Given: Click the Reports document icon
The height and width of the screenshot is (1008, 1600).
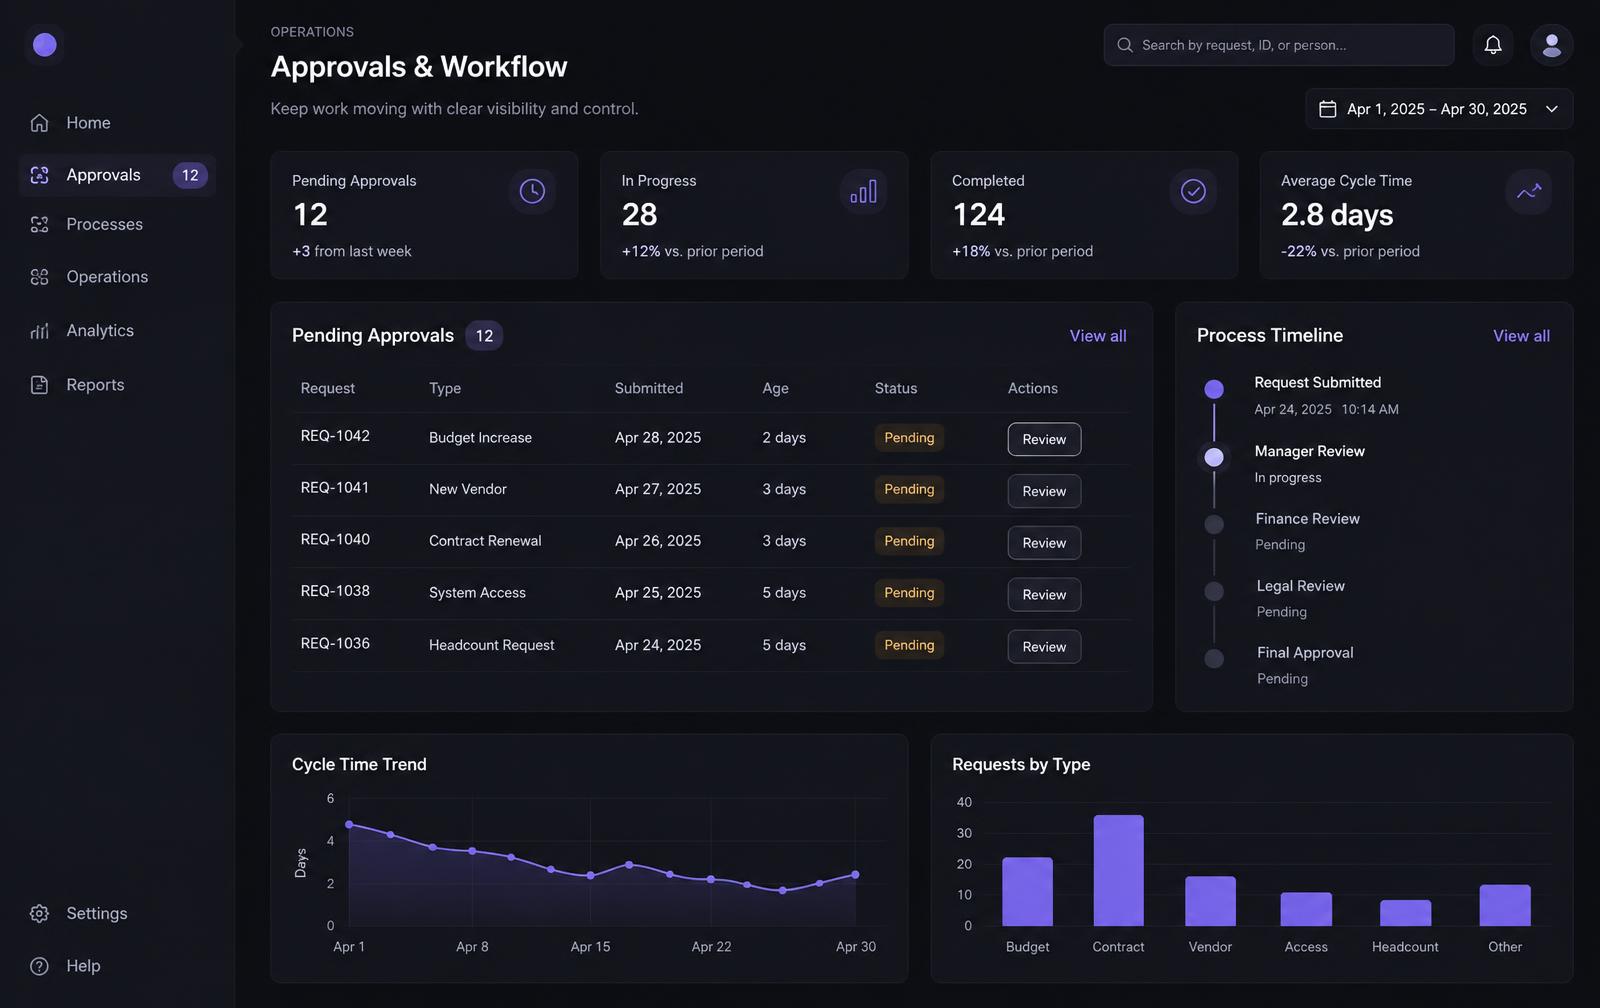Looking at the screenshot, I should [39, 385].
